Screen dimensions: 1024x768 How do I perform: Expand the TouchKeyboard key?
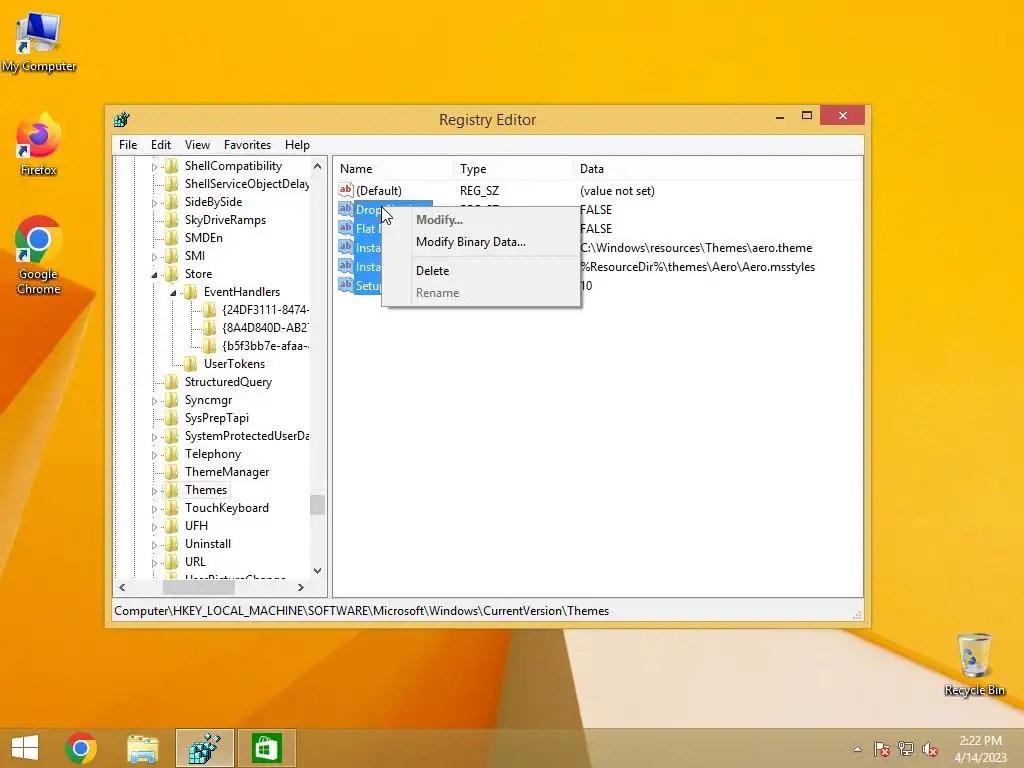[155, 509]
